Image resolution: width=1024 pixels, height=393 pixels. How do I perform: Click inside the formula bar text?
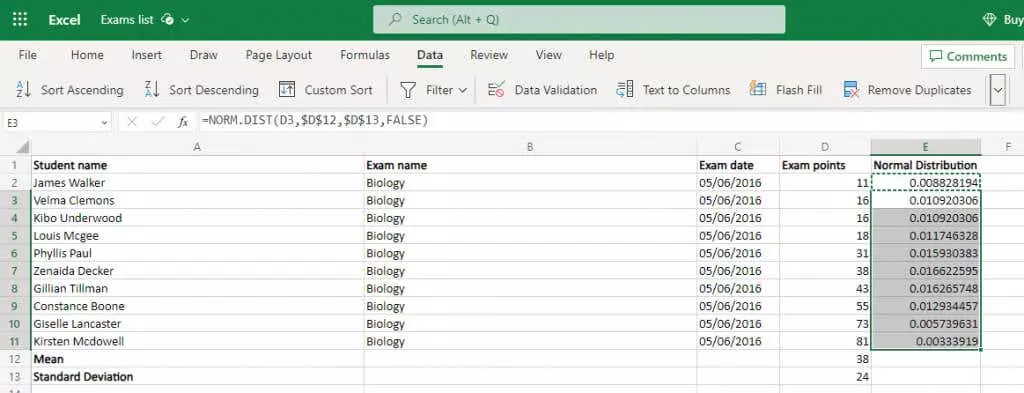coord(315,121)
